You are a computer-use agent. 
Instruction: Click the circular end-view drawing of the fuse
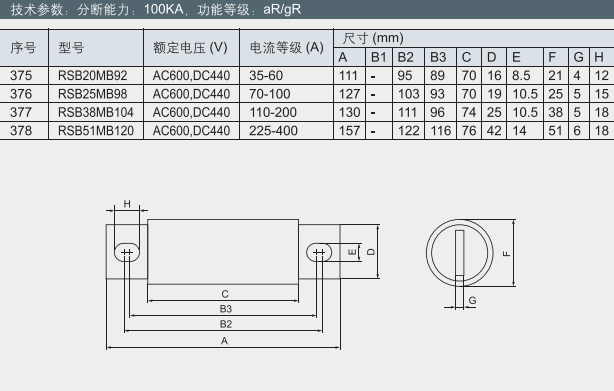(459, 253)
